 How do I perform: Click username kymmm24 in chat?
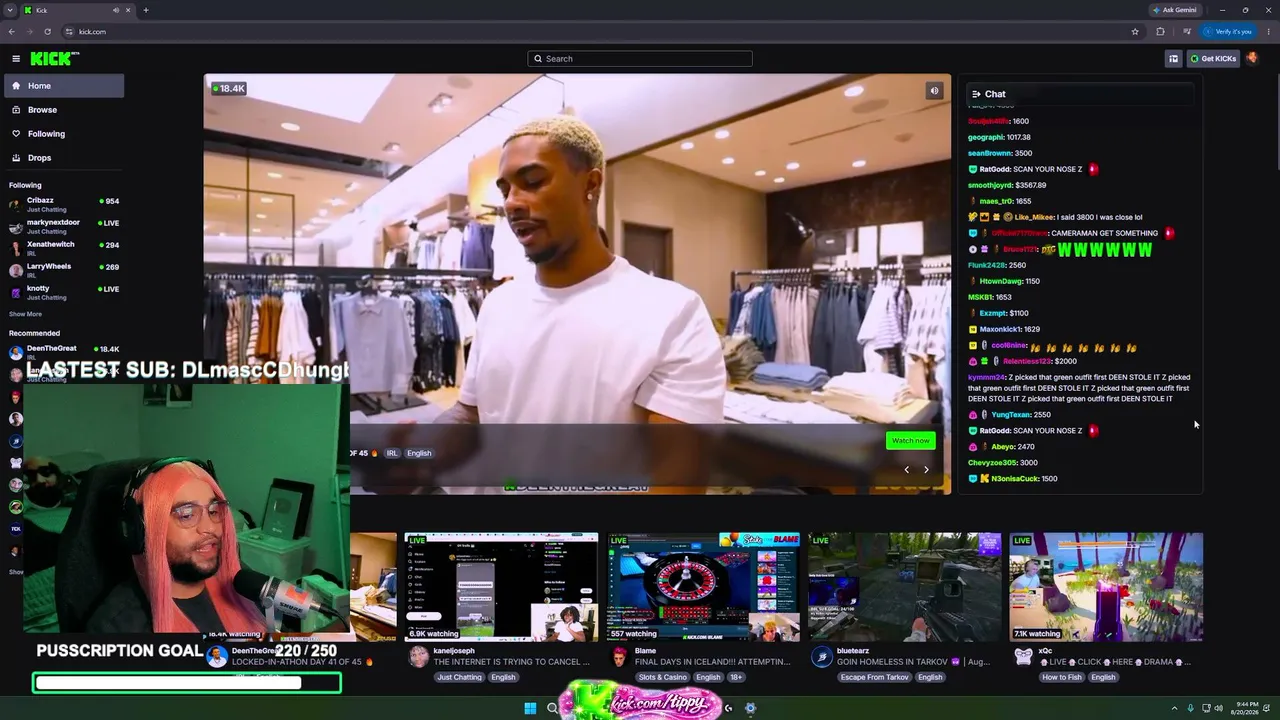pos(986,378)
